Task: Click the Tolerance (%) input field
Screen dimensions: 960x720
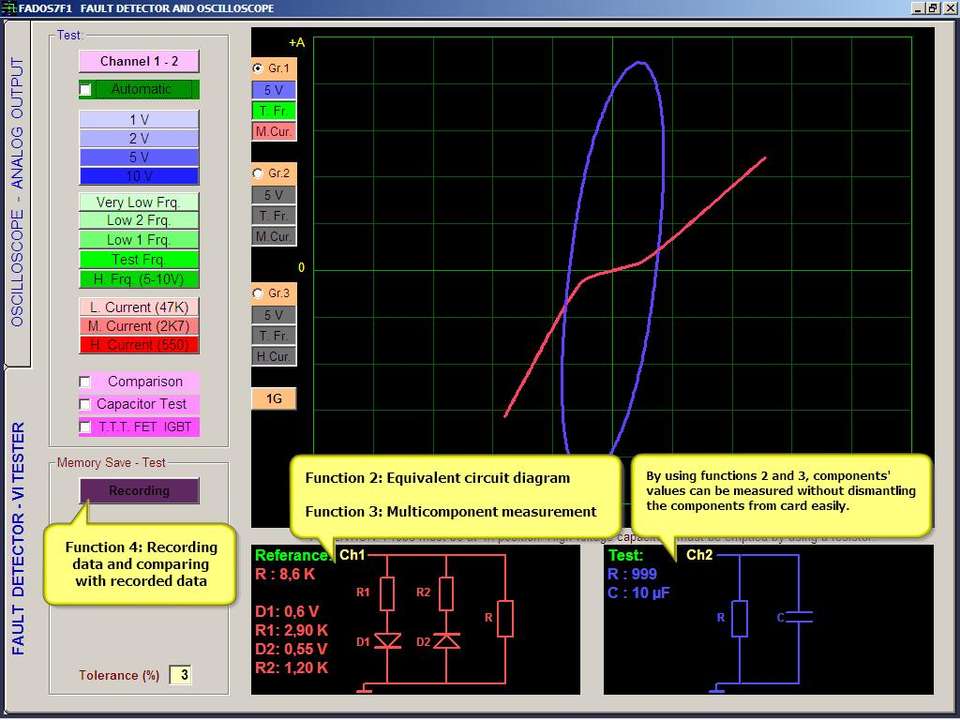Action: click(x=180, y=675)
